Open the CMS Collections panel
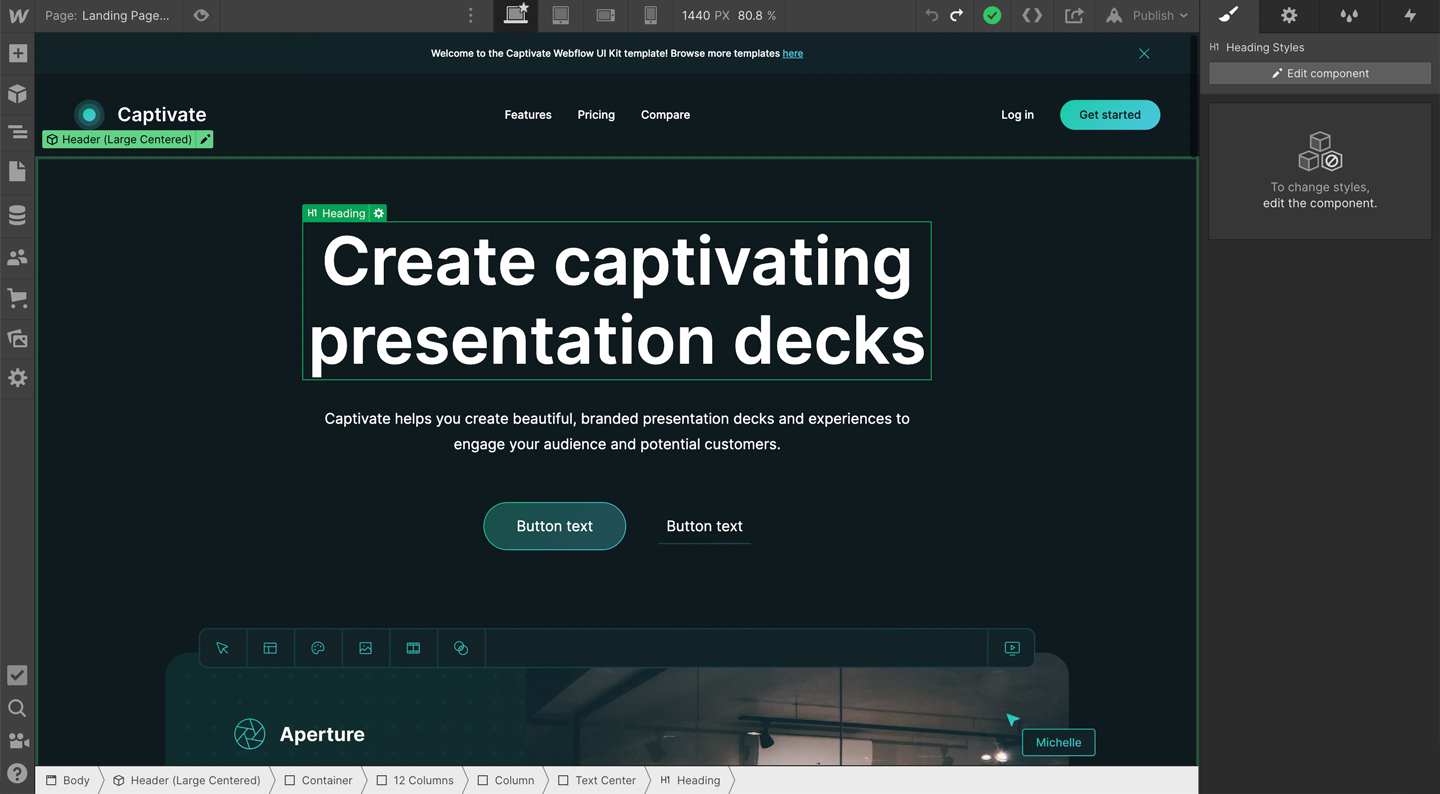This screenshot has height=794, width=1440. pos(17,214)
